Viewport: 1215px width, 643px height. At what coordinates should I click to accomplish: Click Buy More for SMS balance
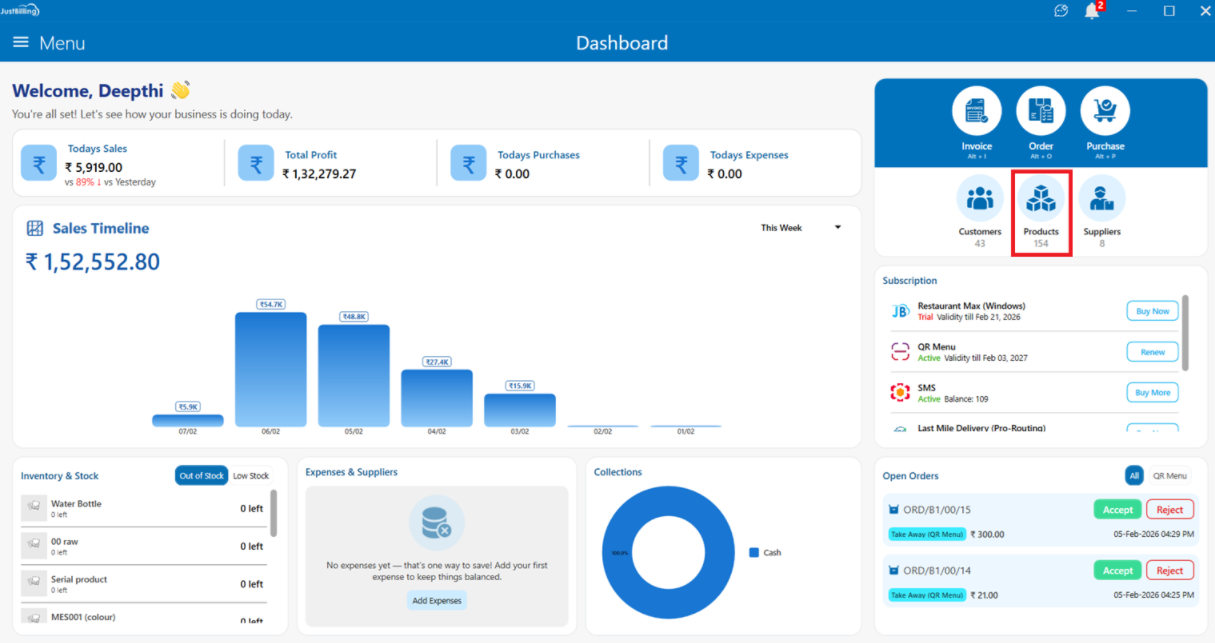pos(1152,393)
